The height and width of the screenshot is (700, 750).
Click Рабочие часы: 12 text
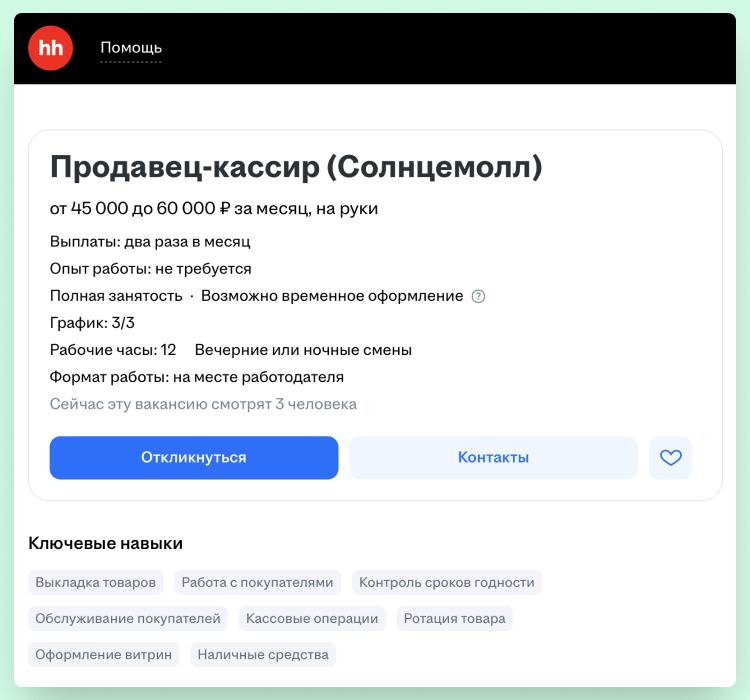click(x=113, y=350)
